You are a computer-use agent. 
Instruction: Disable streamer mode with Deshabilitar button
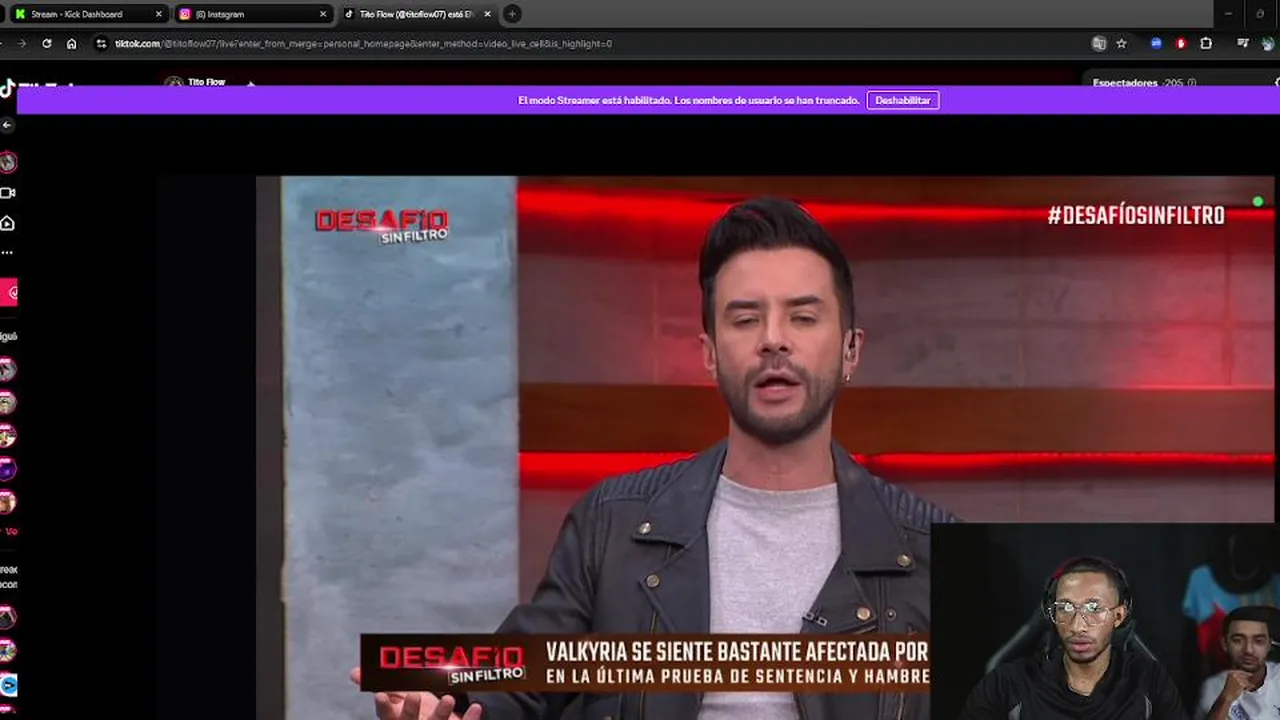coord(903,100)
